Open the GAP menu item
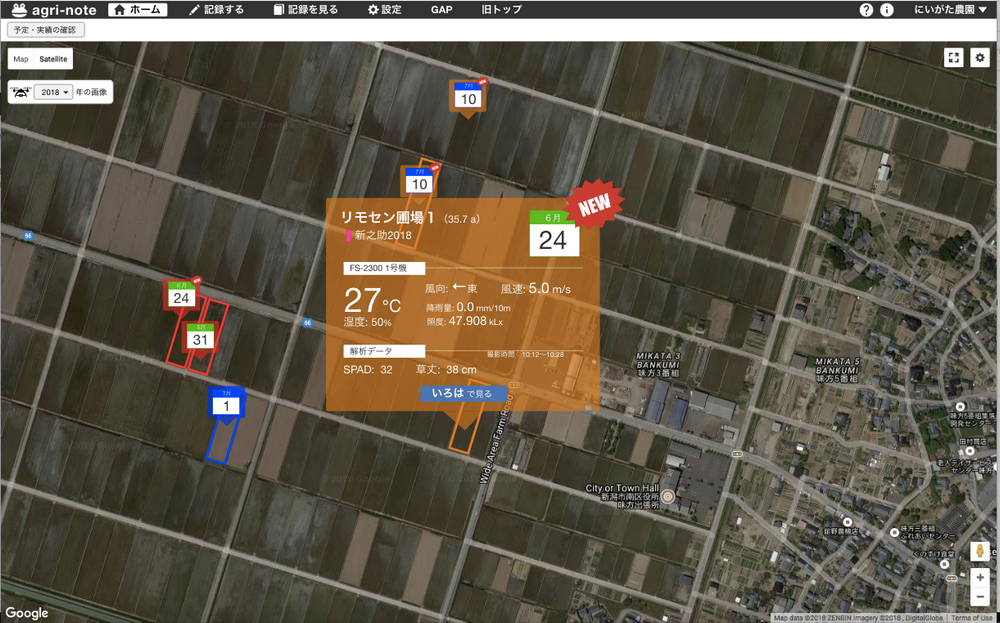This screenshot has height=623, width=1000. click(x=441, y=10)
